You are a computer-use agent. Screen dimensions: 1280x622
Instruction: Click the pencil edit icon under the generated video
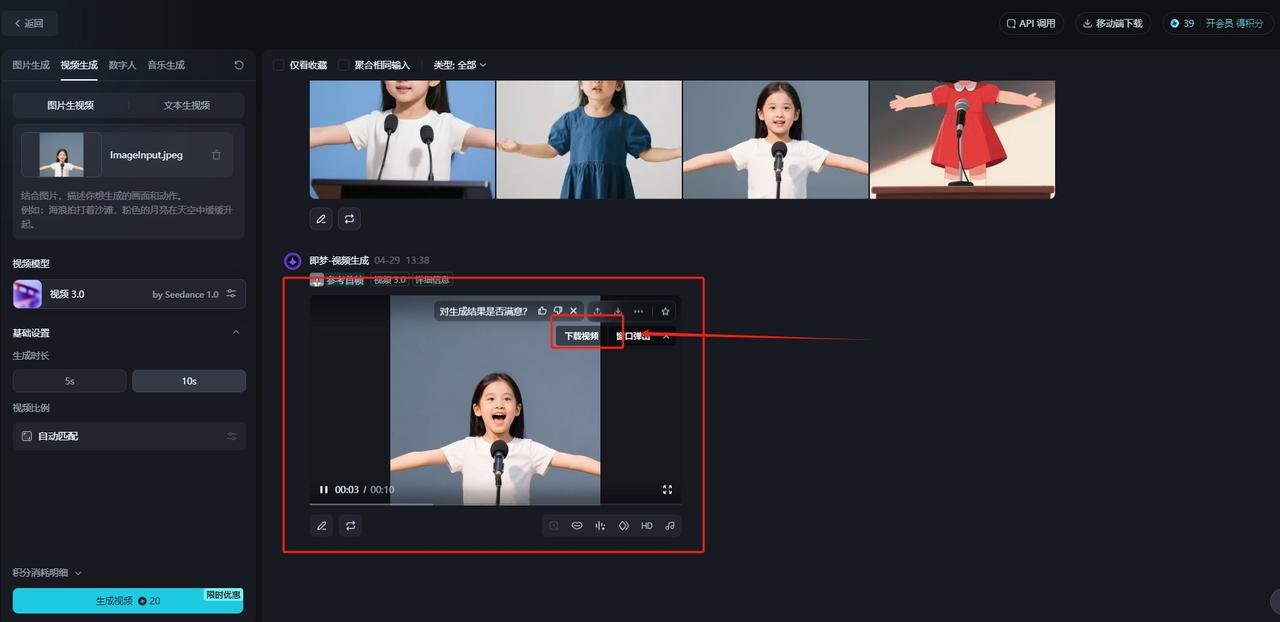click(321, 525)
